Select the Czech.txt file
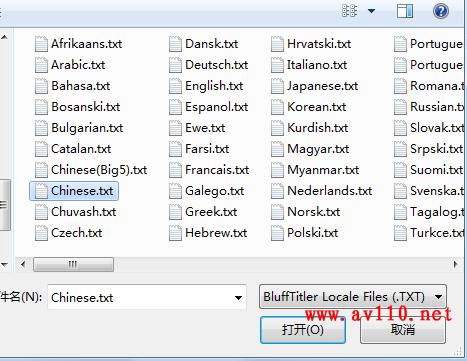 [69, 233]
